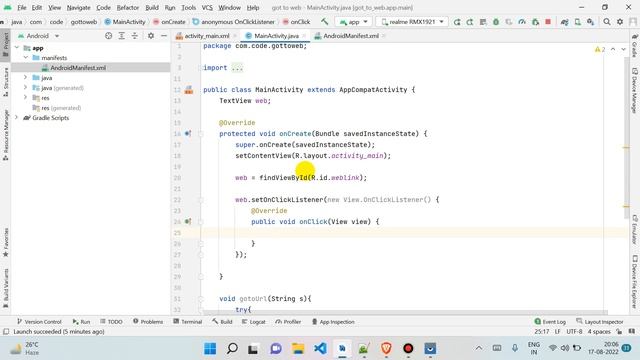Click the 4 spaces indent status entry
Screen dimensions: 640x360
click(599, 331)
